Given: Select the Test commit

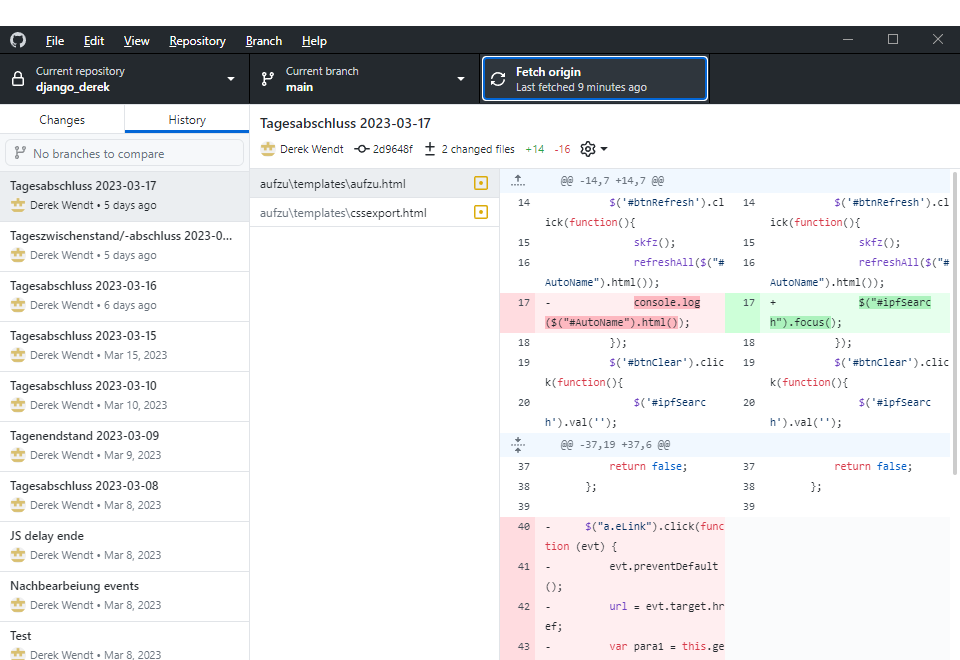Looking at the screenshot, I should [124, 642].
